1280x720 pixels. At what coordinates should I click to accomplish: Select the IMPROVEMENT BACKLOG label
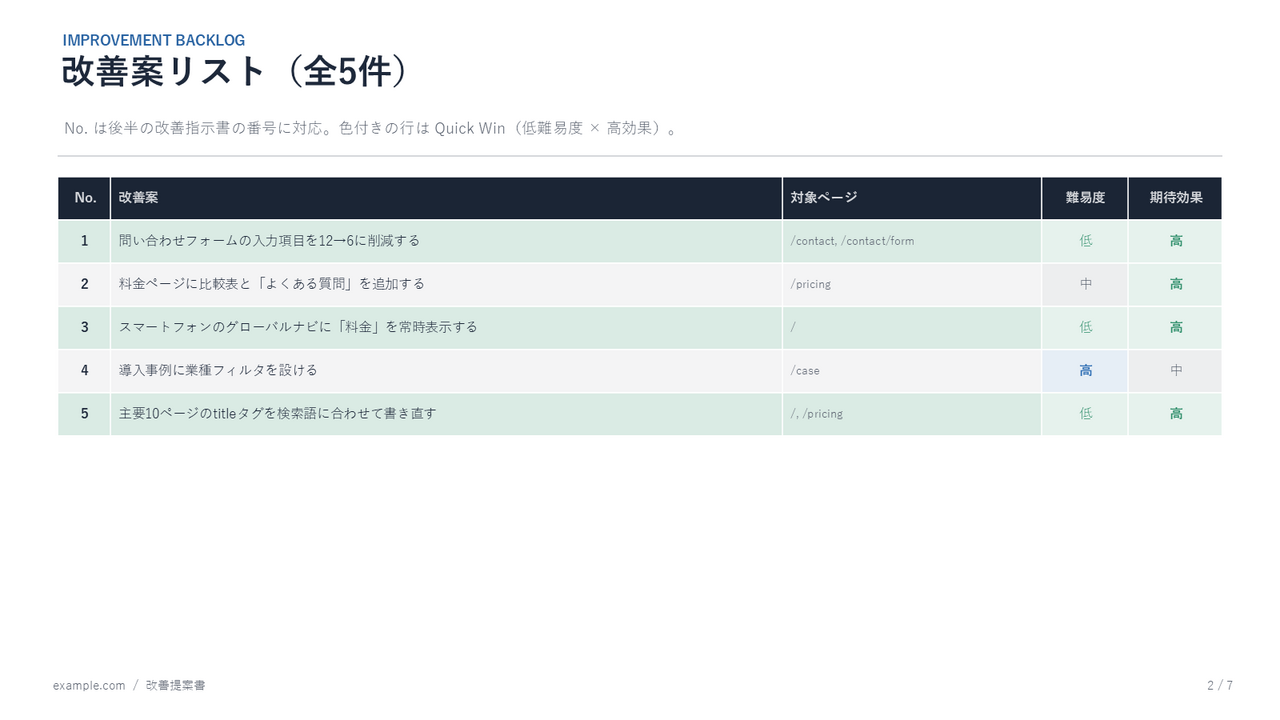tap(154, 40)
